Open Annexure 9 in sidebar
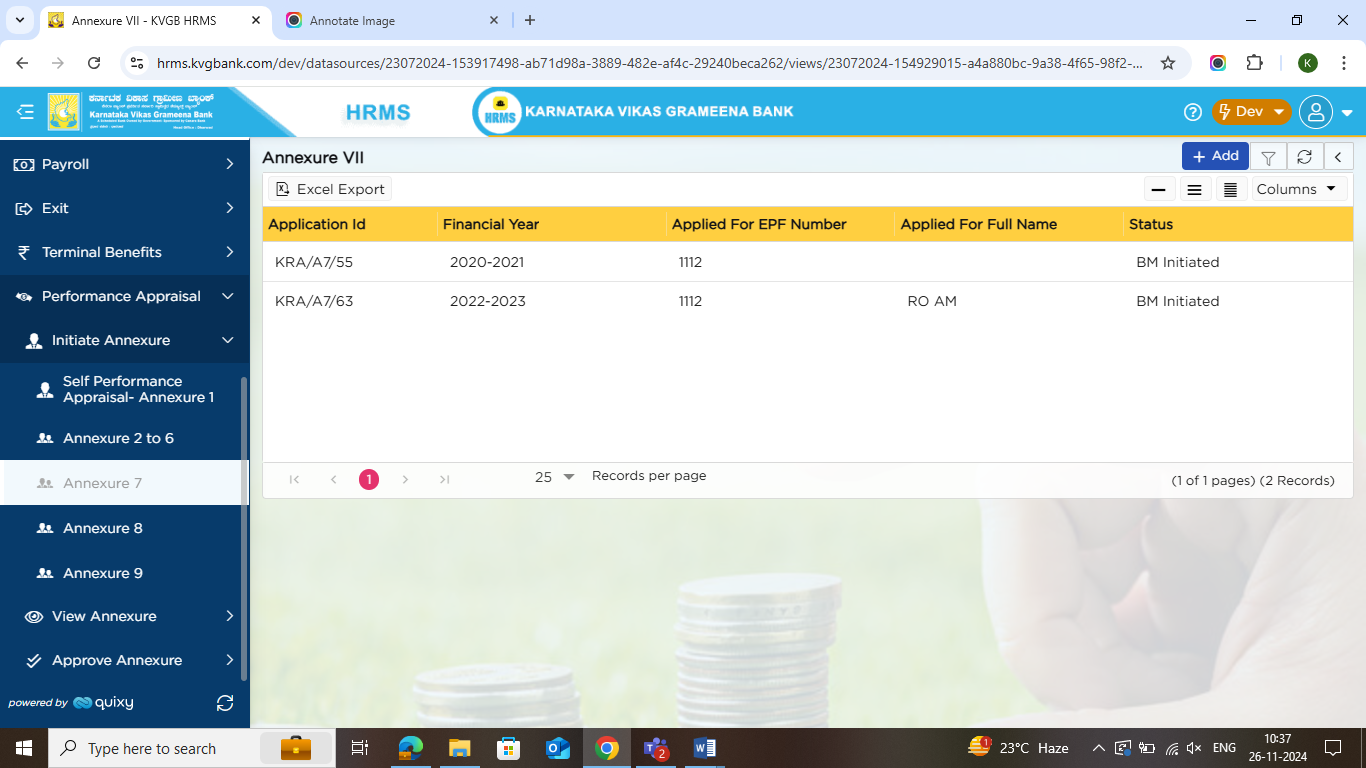This screenshot has width=1366, height=768. (120, 573)
